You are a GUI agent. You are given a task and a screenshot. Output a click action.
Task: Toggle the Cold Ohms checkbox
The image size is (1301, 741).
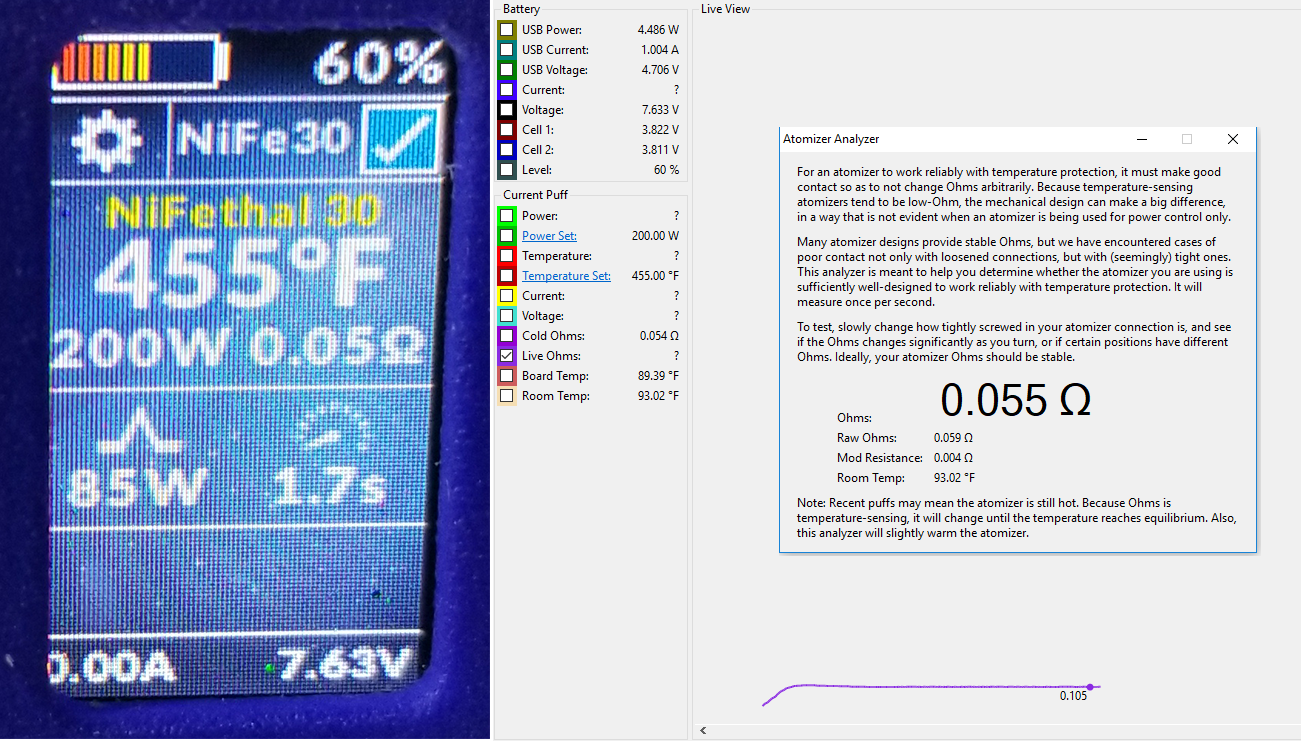click(507, 336)
